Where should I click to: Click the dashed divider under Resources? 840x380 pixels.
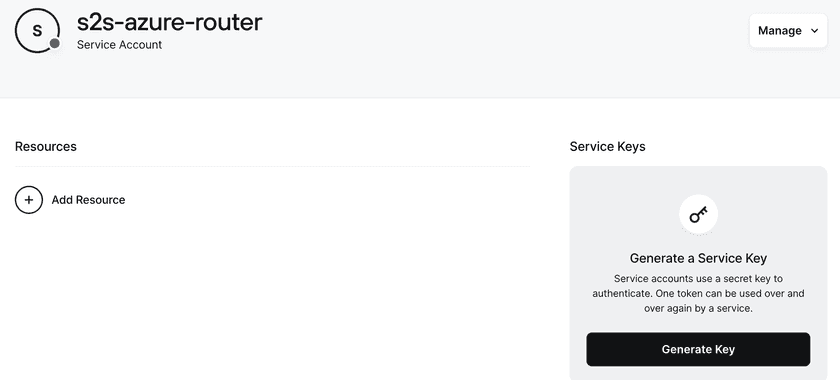coord(272,167)
